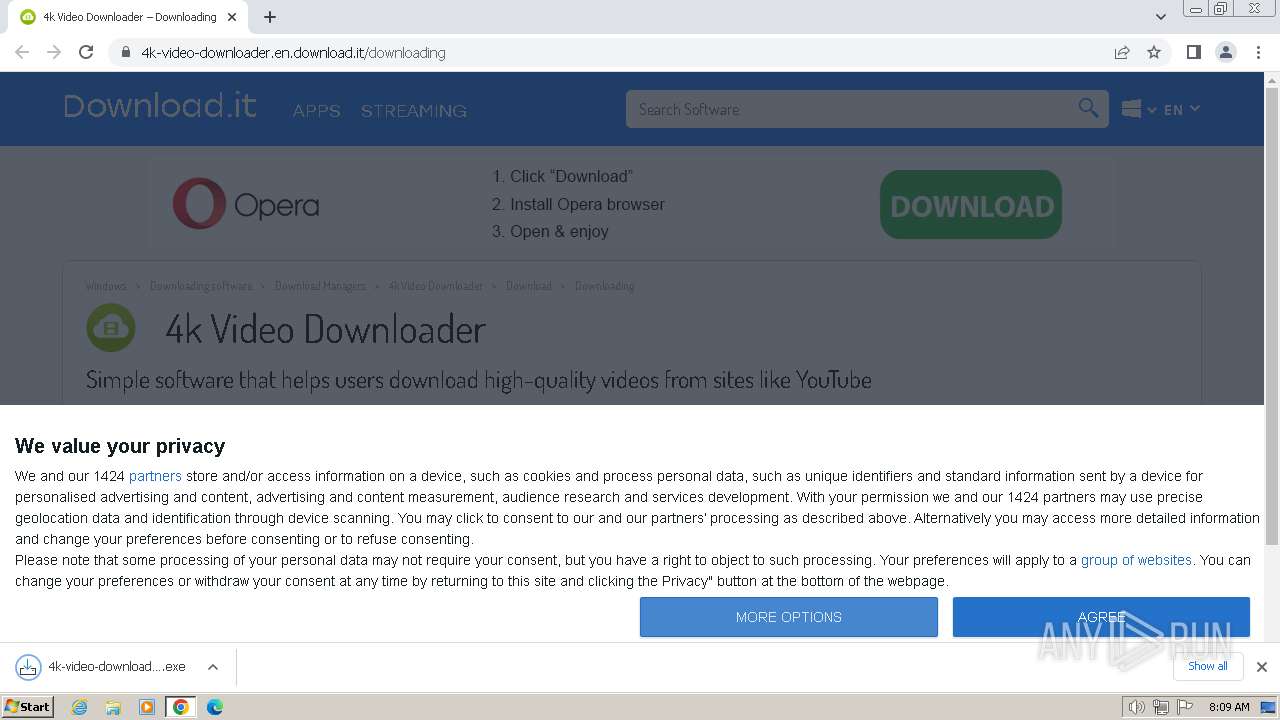Image resolution: width=1280 pixels, height=720 pixels.
Task: Click the browser forward arrow
Action: [54, 52]
